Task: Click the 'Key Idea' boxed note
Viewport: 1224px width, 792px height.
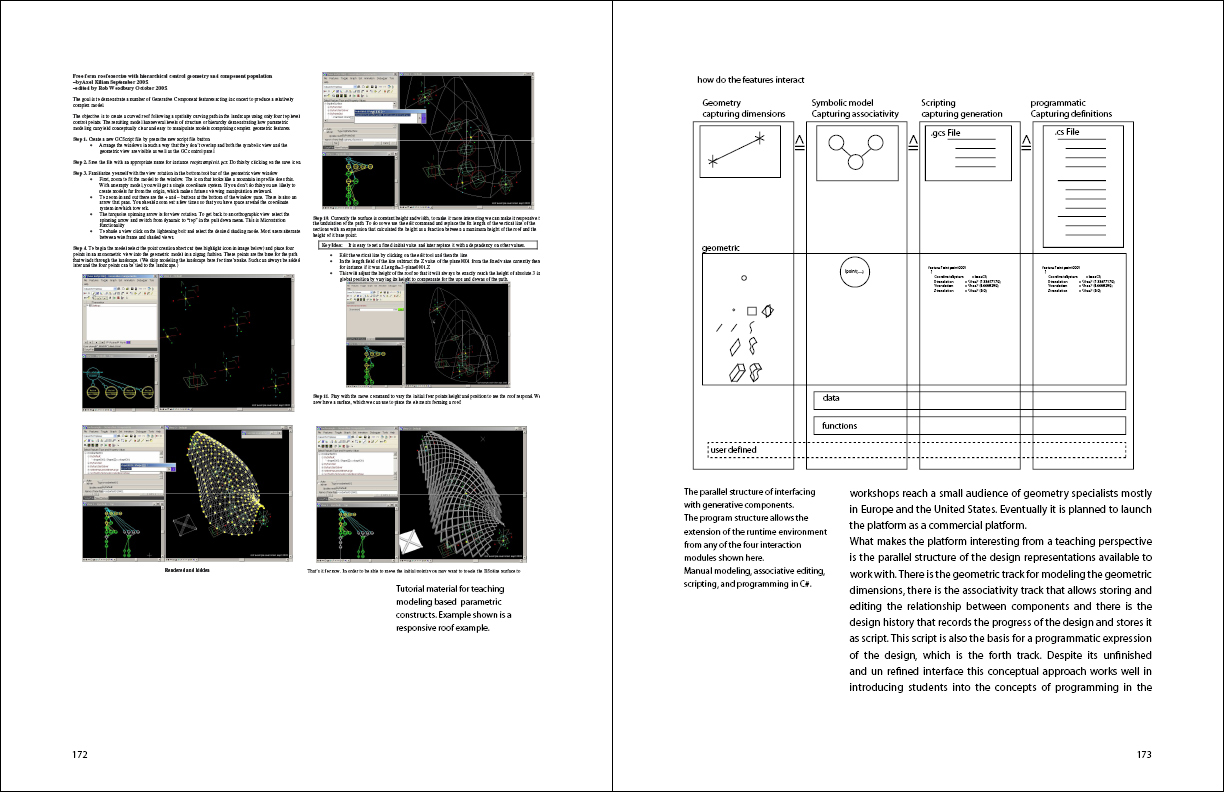Action: coord(428,244)
